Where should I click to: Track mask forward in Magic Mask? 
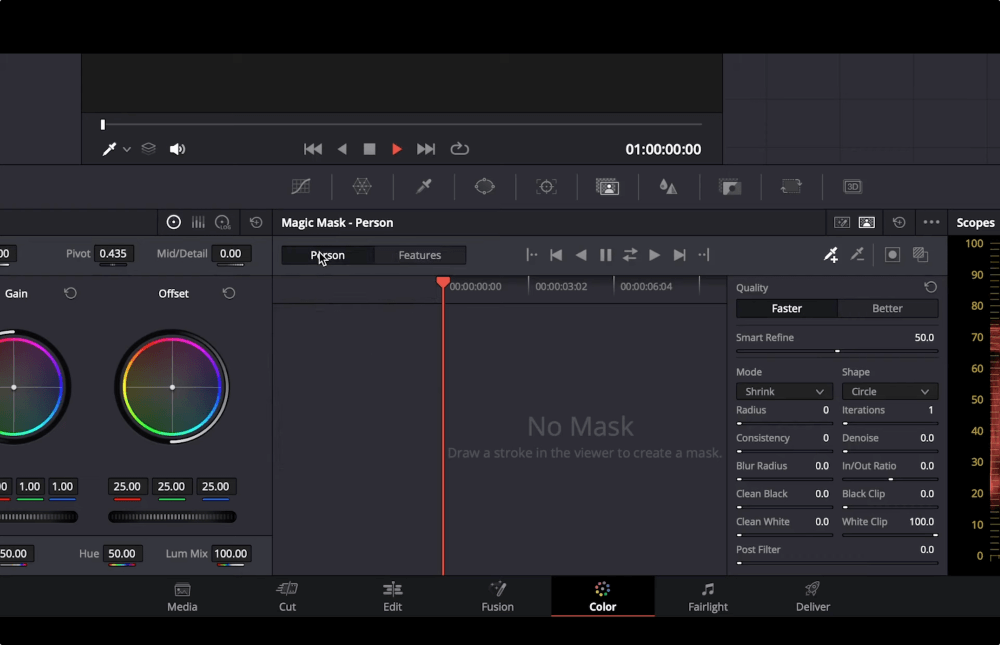point(654,255)
